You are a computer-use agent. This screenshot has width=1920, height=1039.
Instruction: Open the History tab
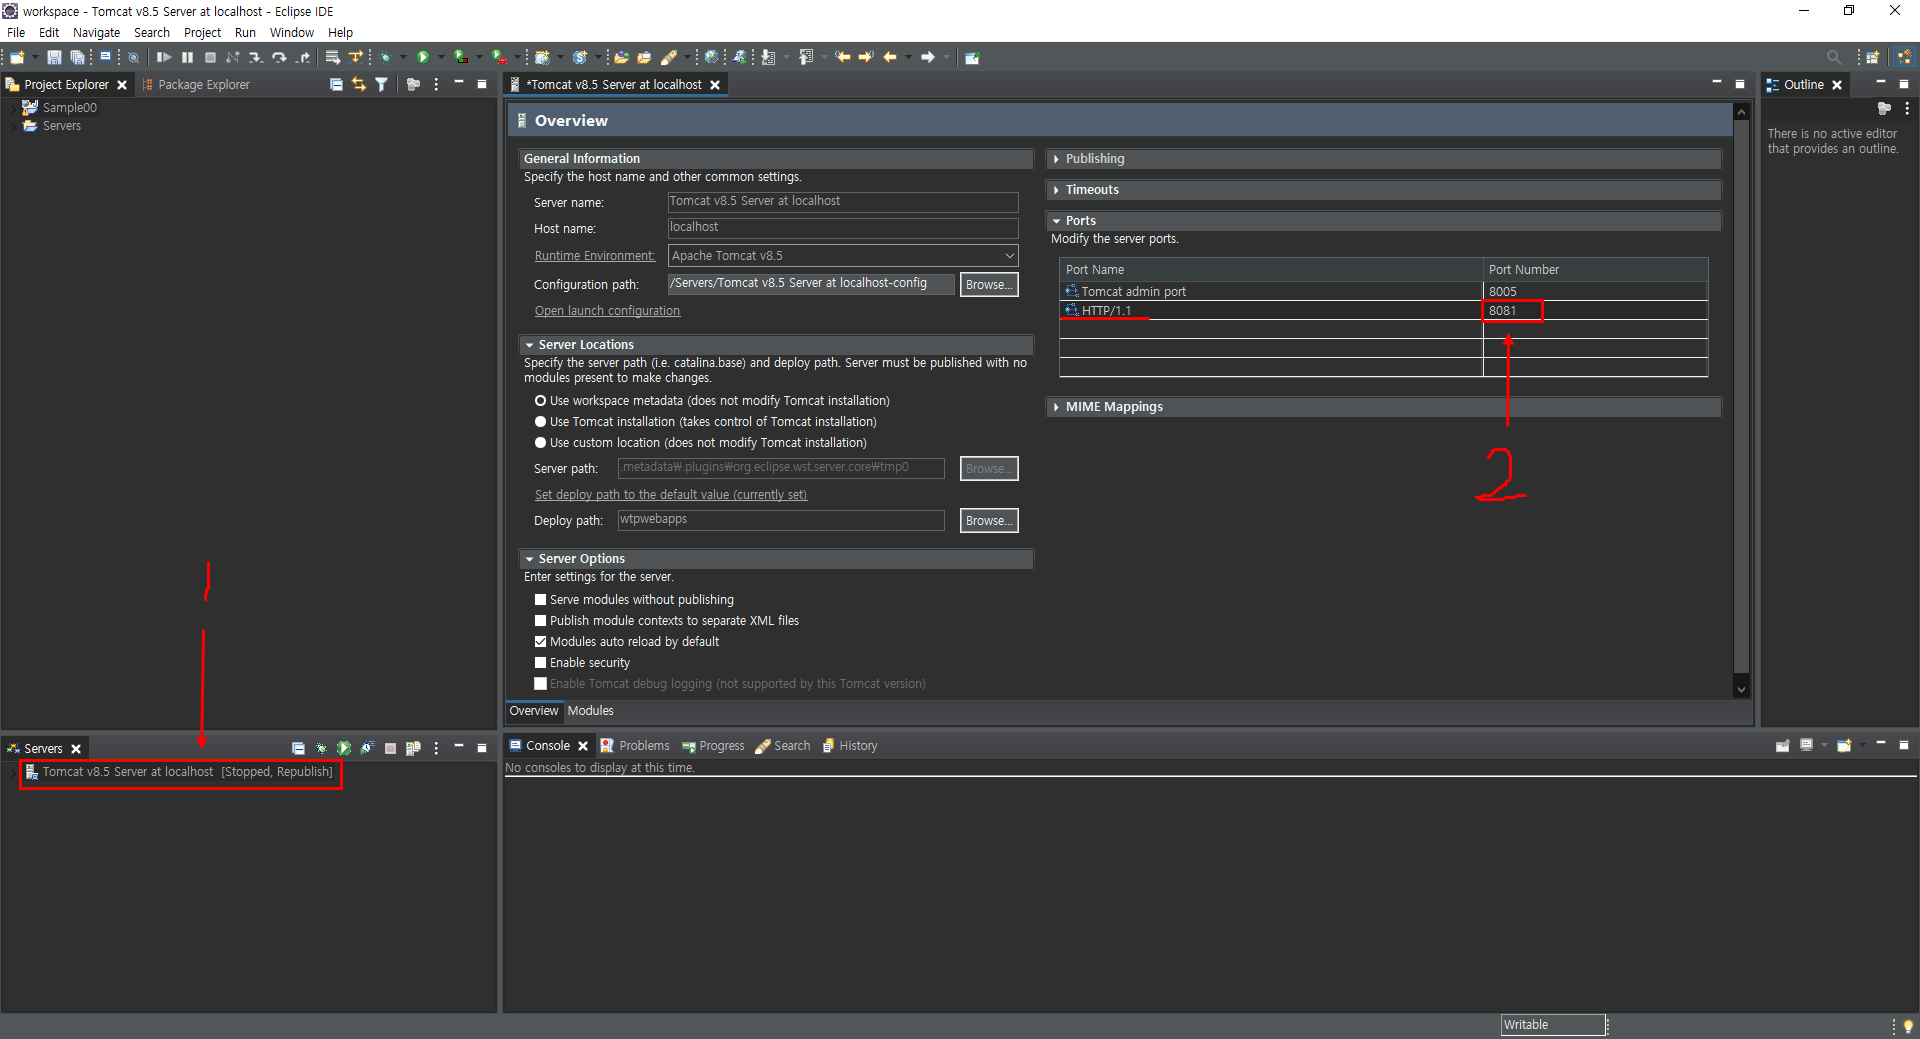coord(850,745)
